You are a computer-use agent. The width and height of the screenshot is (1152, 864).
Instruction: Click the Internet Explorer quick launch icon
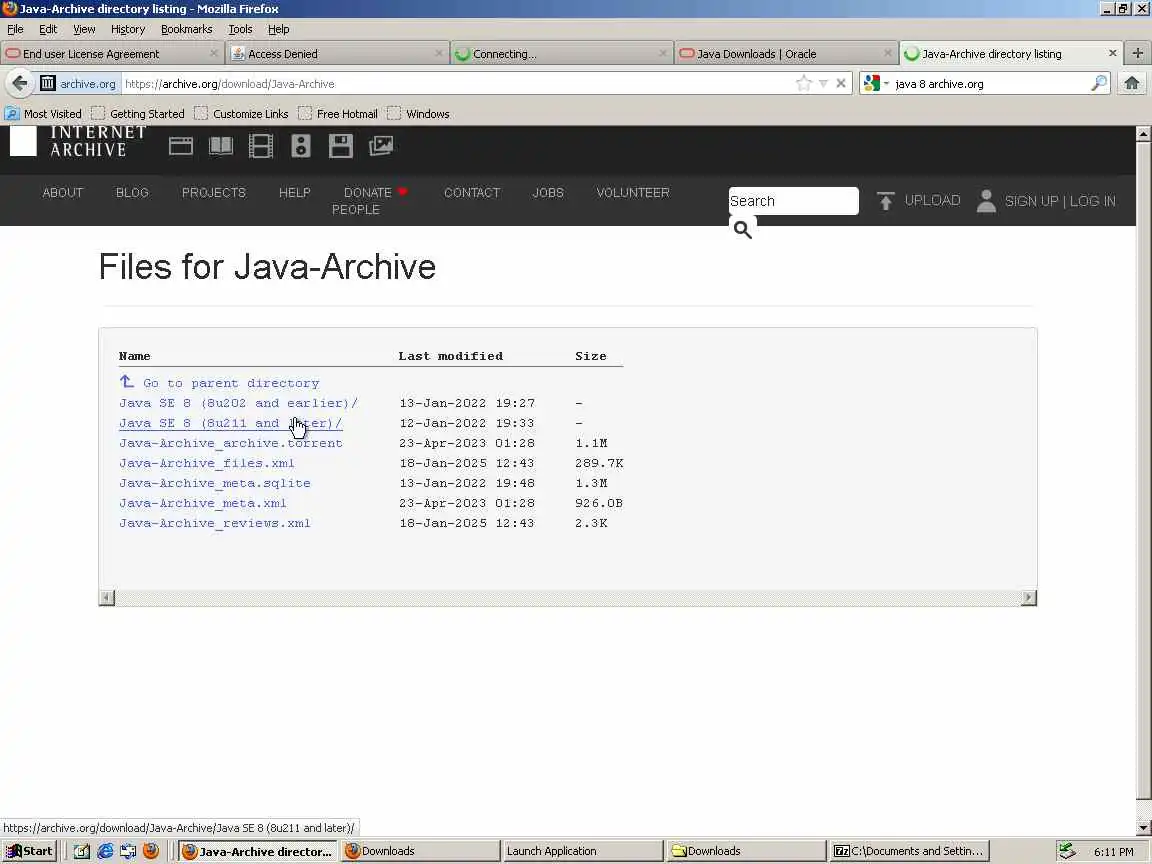click(x=105, y=851)
